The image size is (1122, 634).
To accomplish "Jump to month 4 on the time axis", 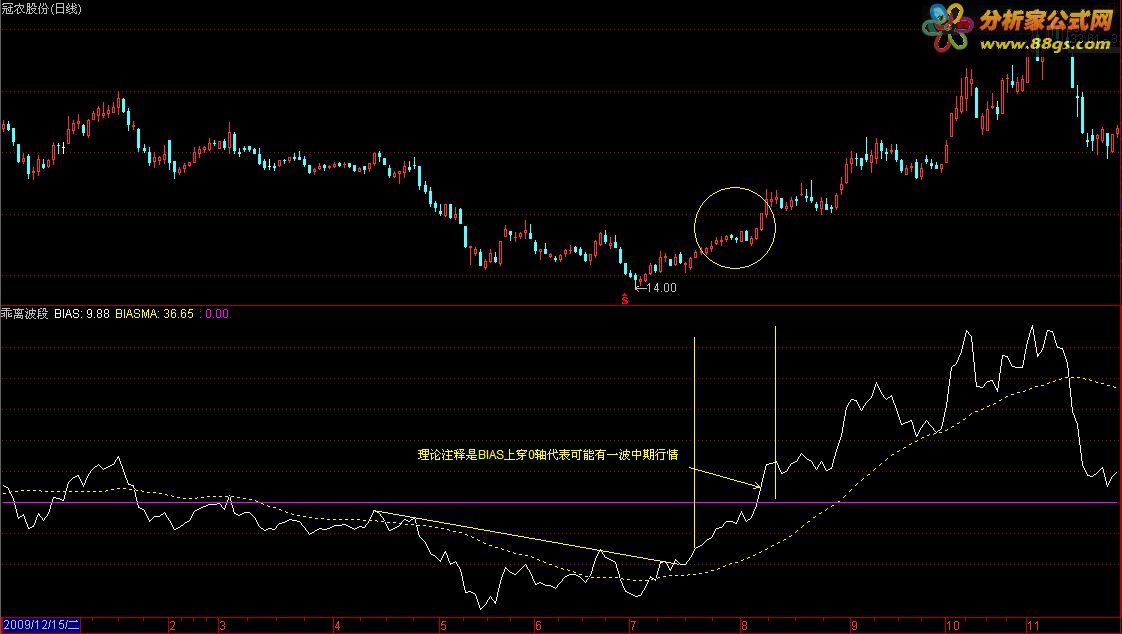I will pyautogui.click(x=338, y=626).
